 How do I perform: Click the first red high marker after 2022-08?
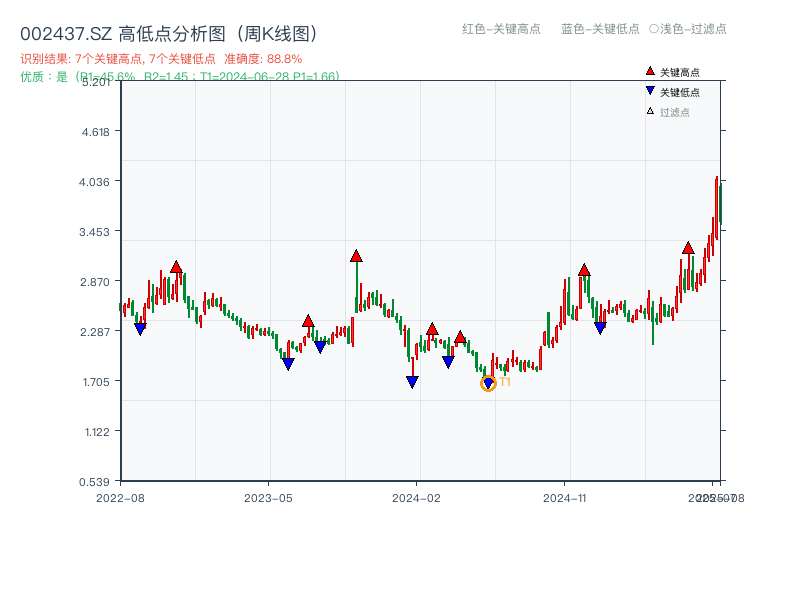(x=176, y=267)
